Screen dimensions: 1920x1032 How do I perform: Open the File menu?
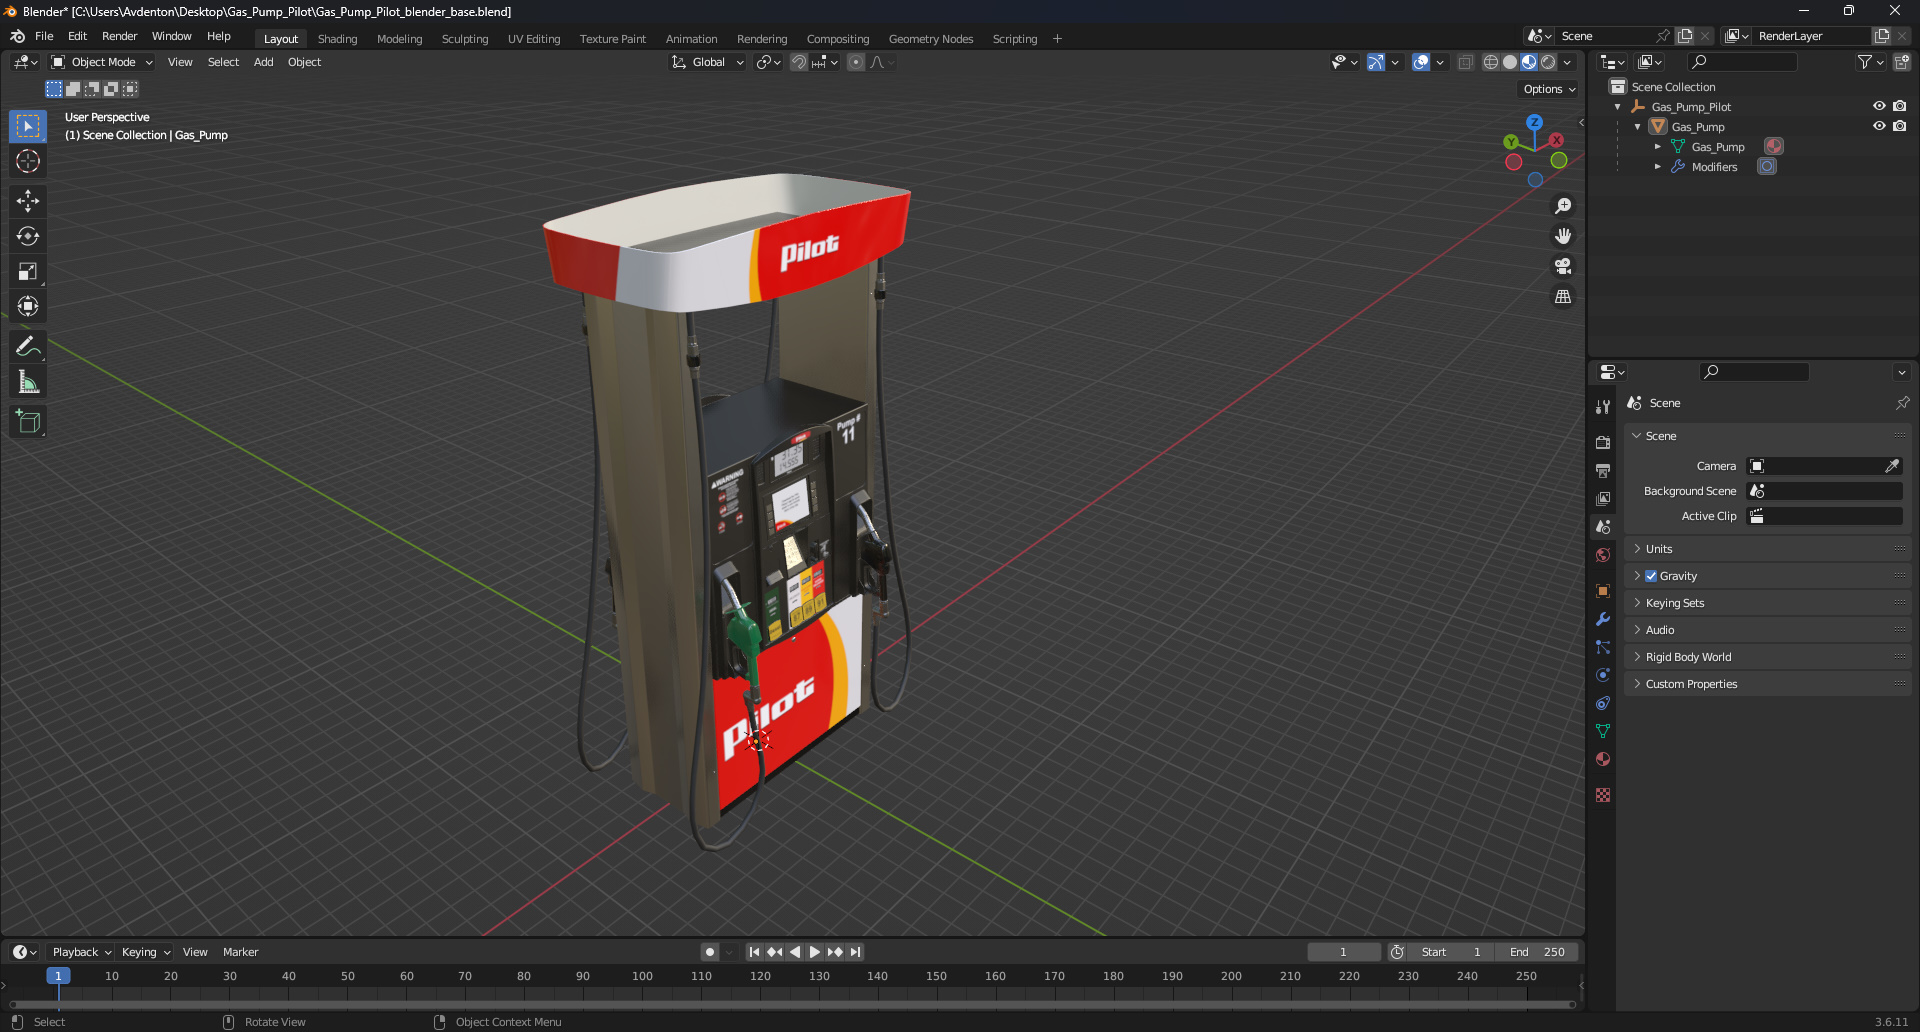click(x=44, y=36)
